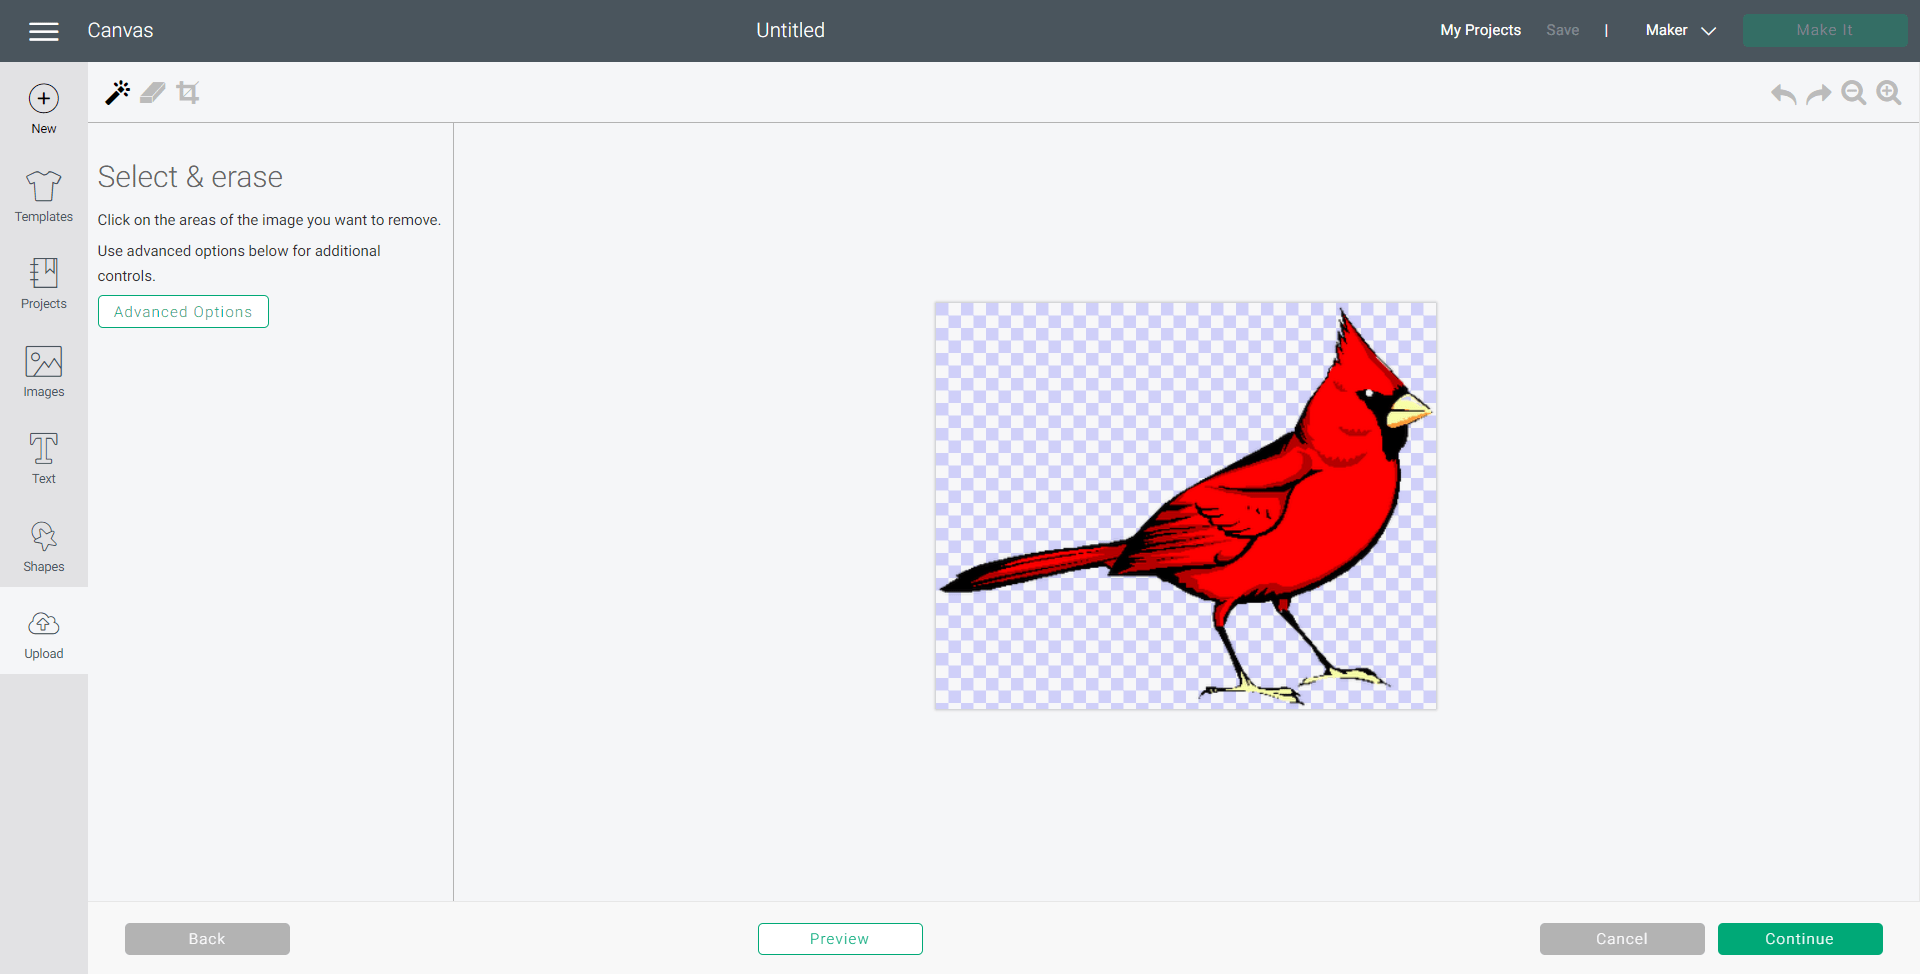
Task: Open the hamburger navigation menu
Action: (x=44, y=30)
